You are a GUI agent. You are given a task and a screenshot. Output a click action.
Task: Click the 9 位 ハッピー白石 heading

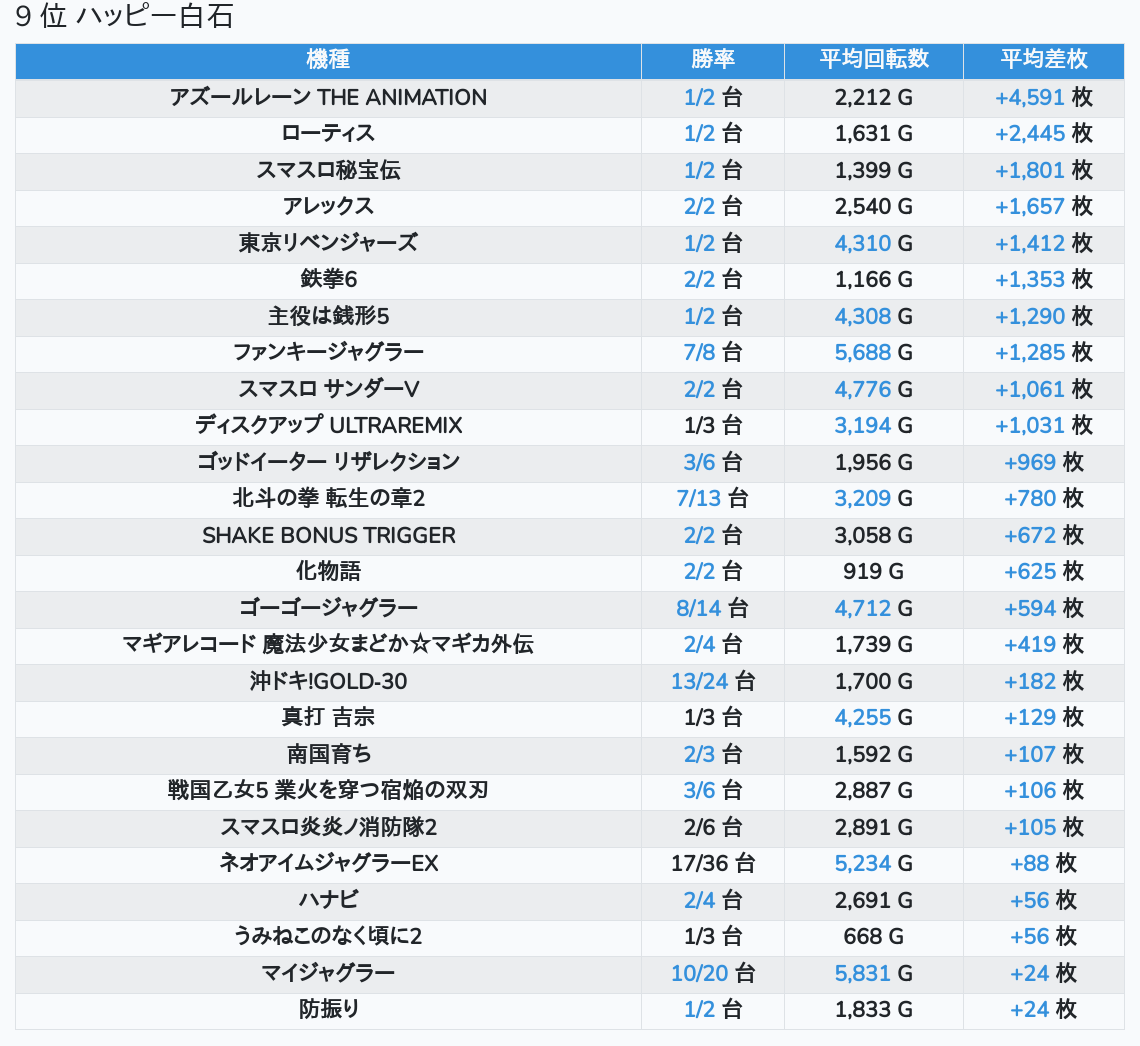124,16
